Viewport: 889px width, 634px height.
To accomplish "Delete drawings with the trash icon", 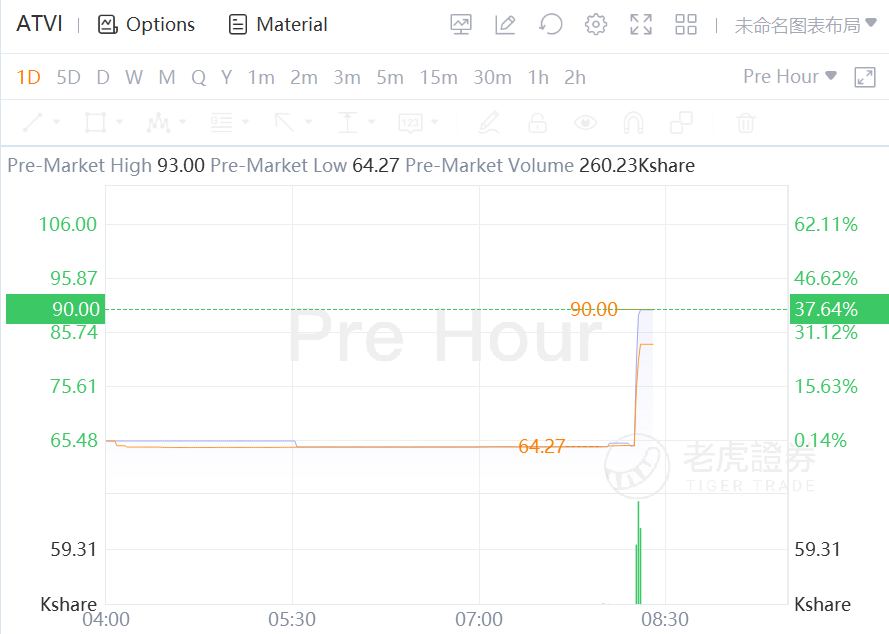I will click(x=745, y=123).
